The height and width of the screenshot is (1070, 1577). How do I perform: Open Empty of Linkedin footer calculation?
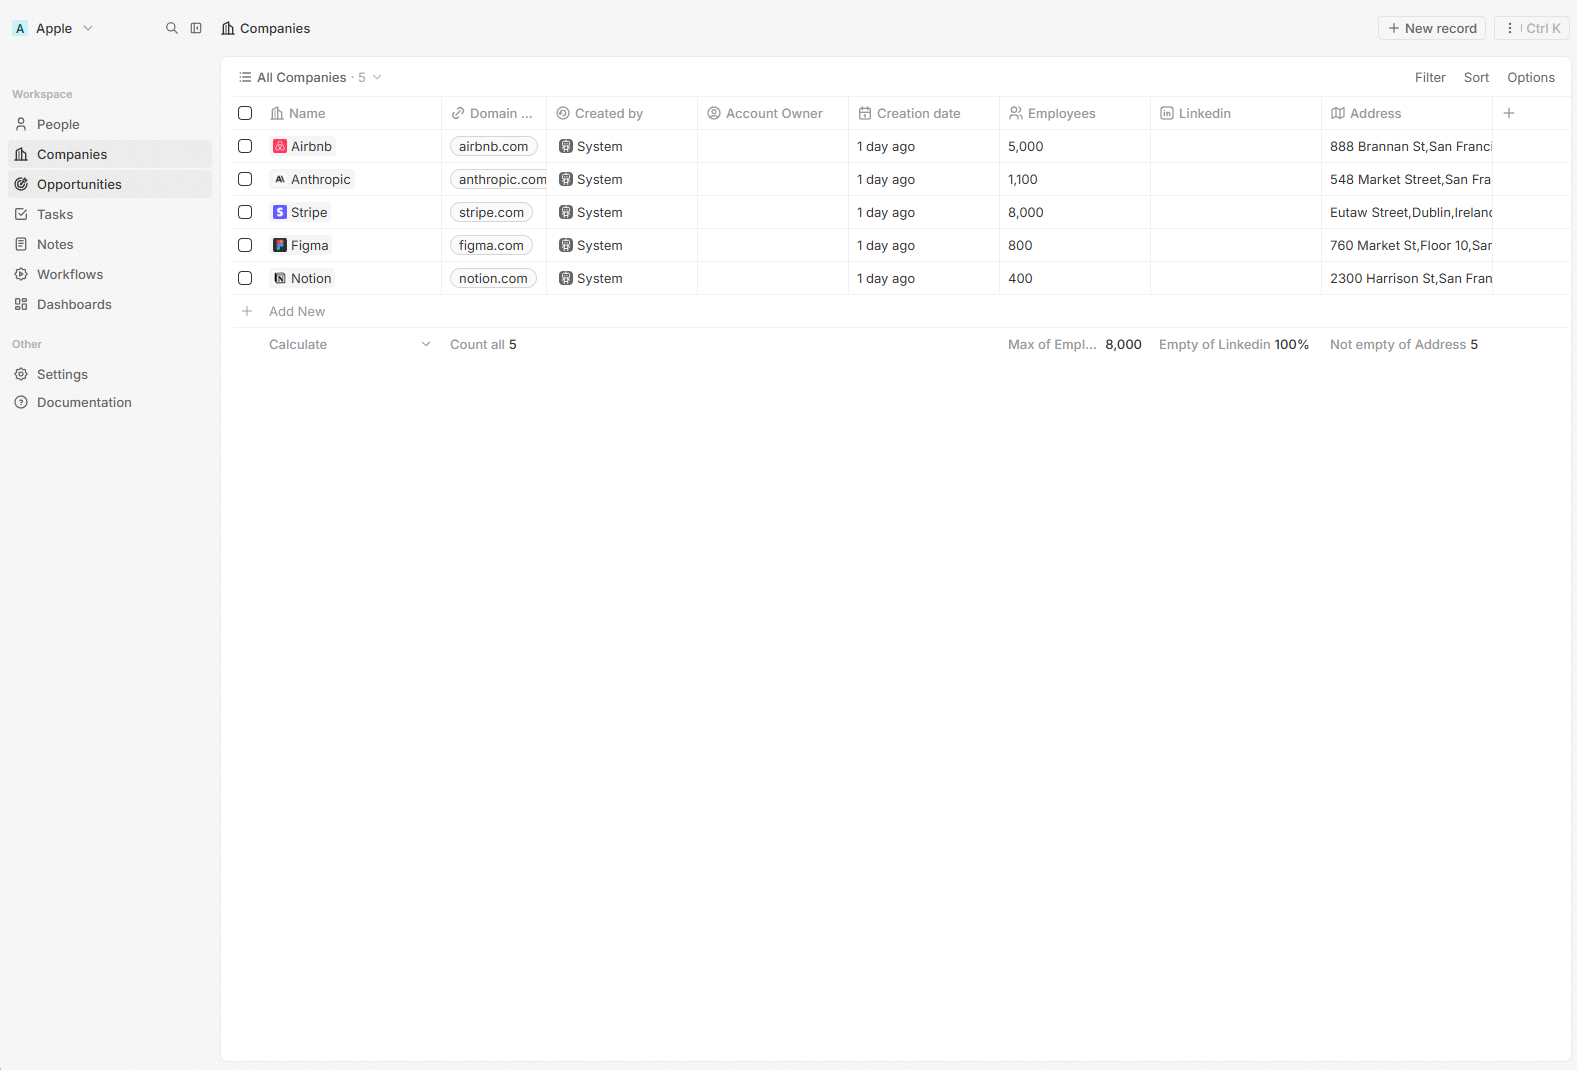pos(1234,344)
